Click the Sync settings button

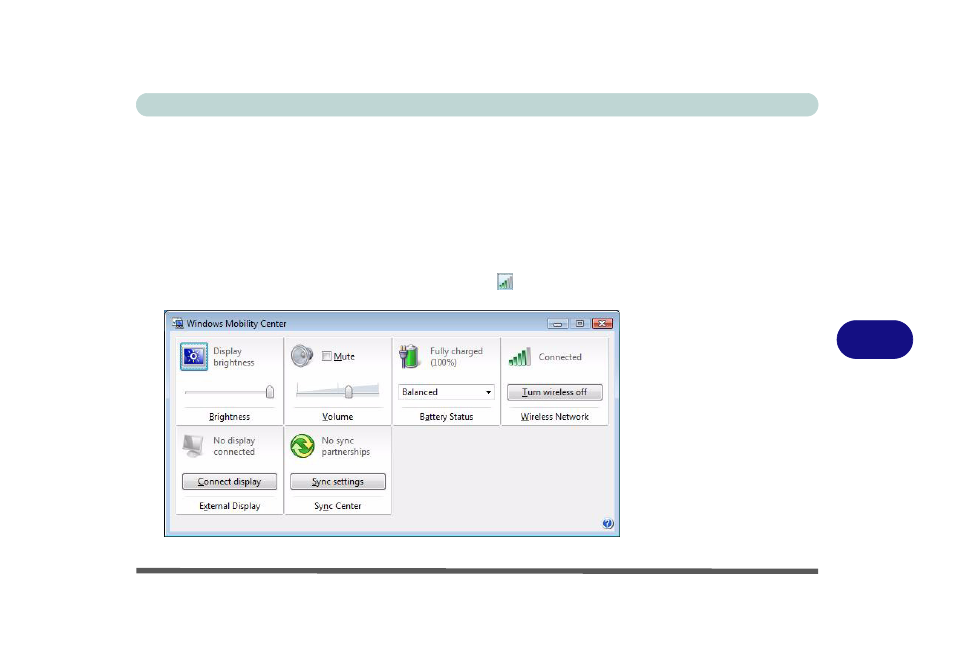click(338, 482)
